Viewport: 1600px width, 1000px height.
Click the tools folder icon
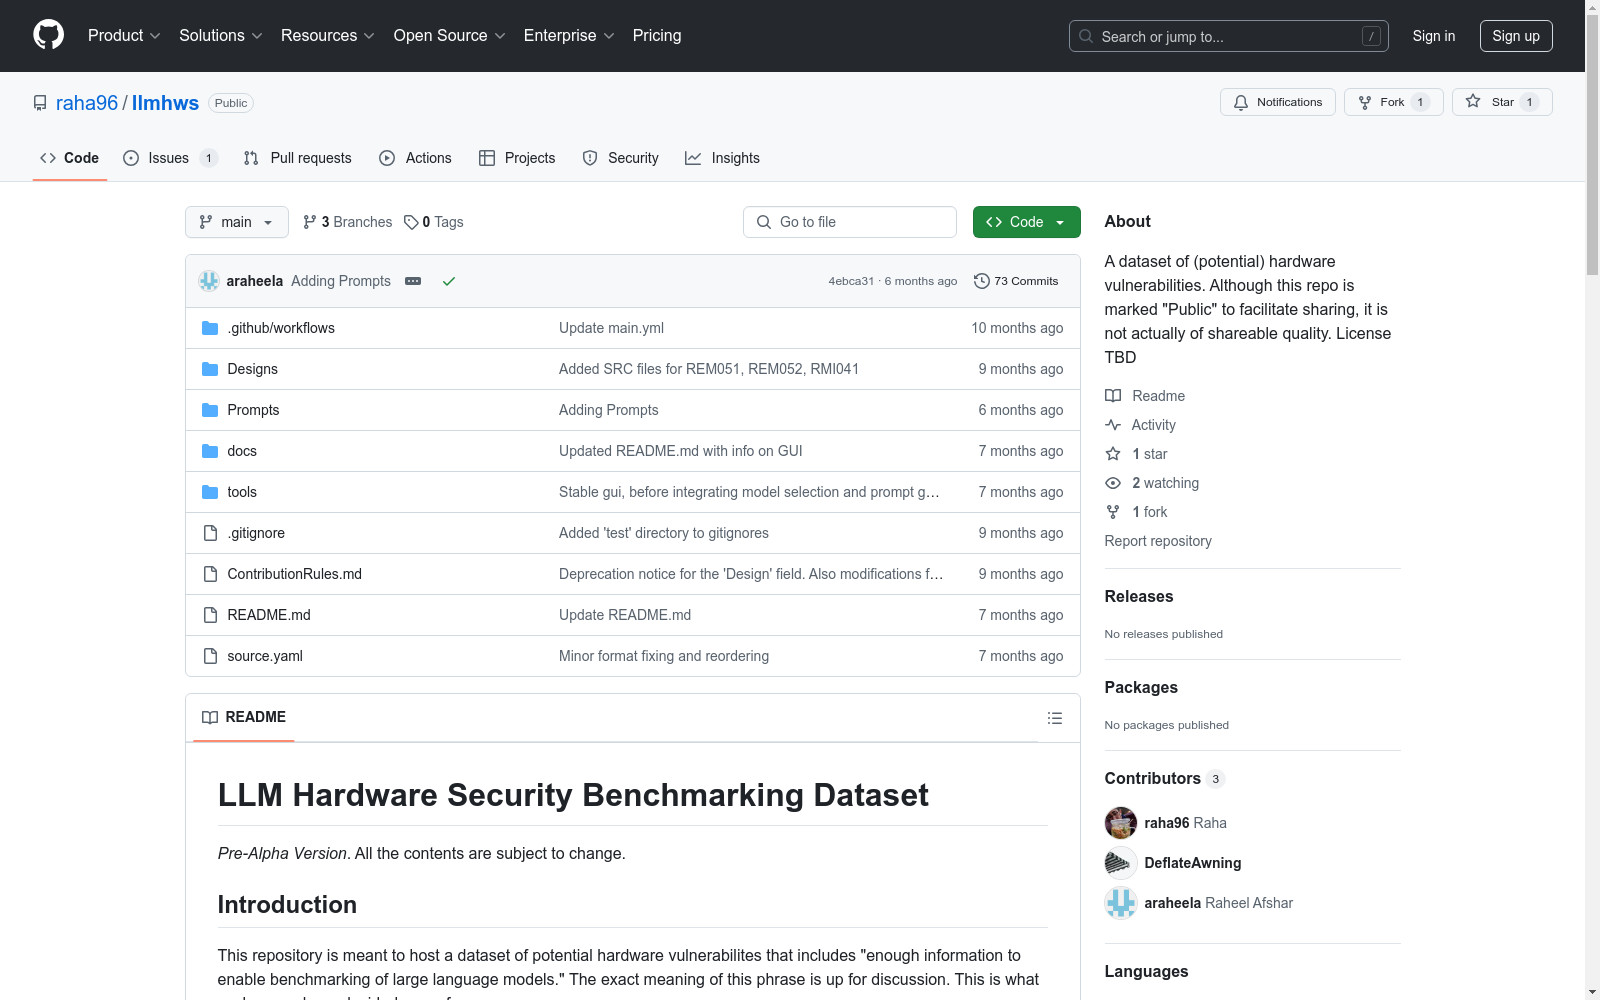pyautogui.click(x=210, y=492)
